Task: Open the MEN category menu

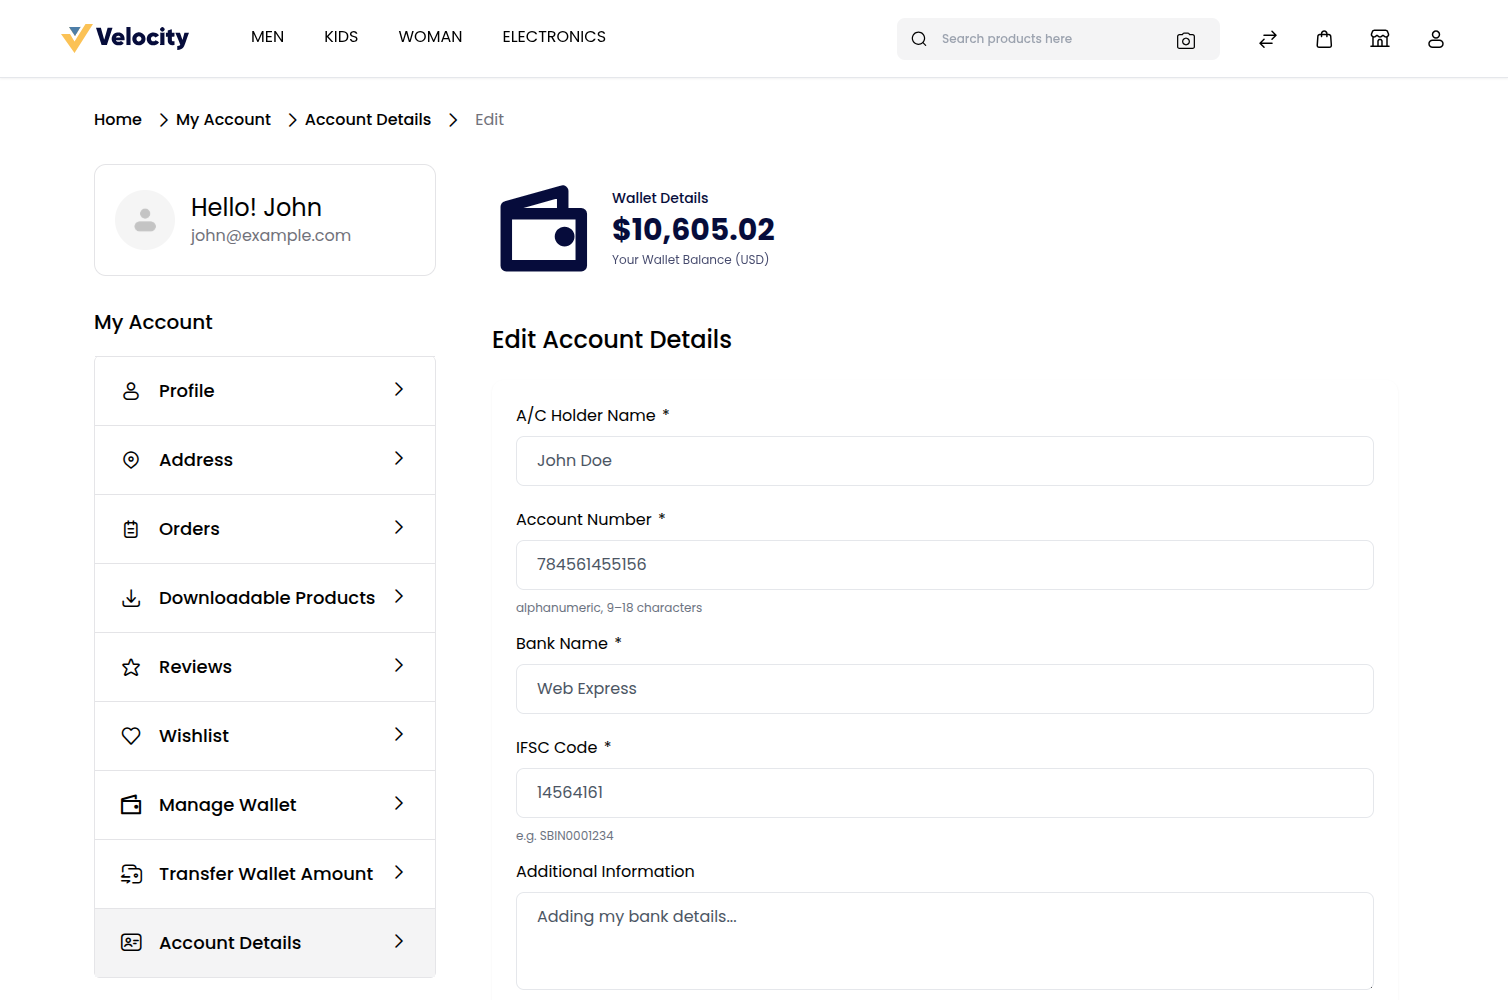Action: tap(267, 36)
